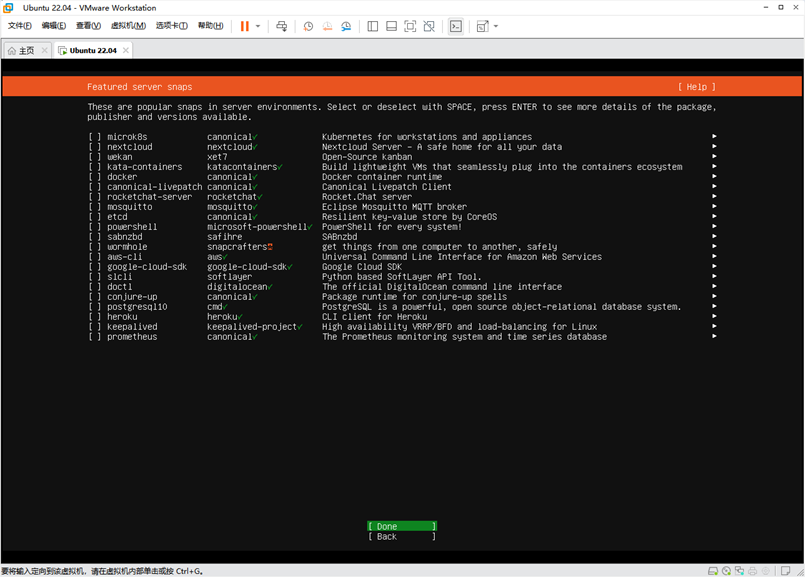
Task: Toggle the nextcloud snap checkbox
Action: pyautogui.click(x=95, y=147)
